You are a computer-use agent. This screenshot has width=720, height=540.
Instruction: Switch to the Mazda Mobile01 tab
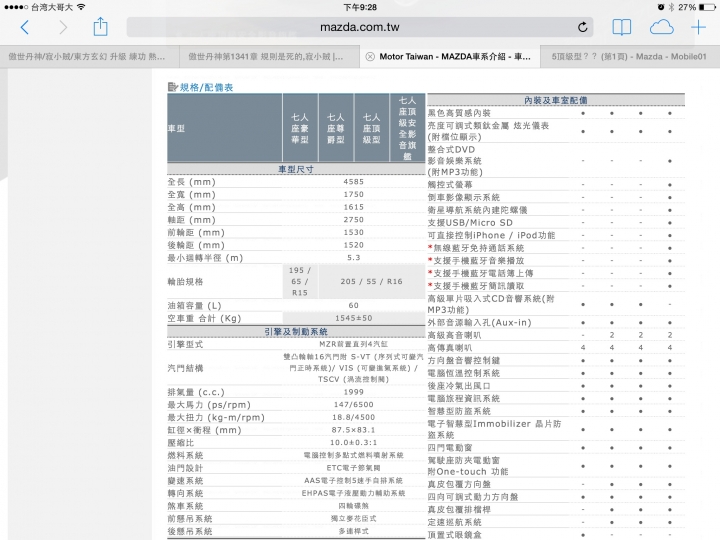[630, 56]
